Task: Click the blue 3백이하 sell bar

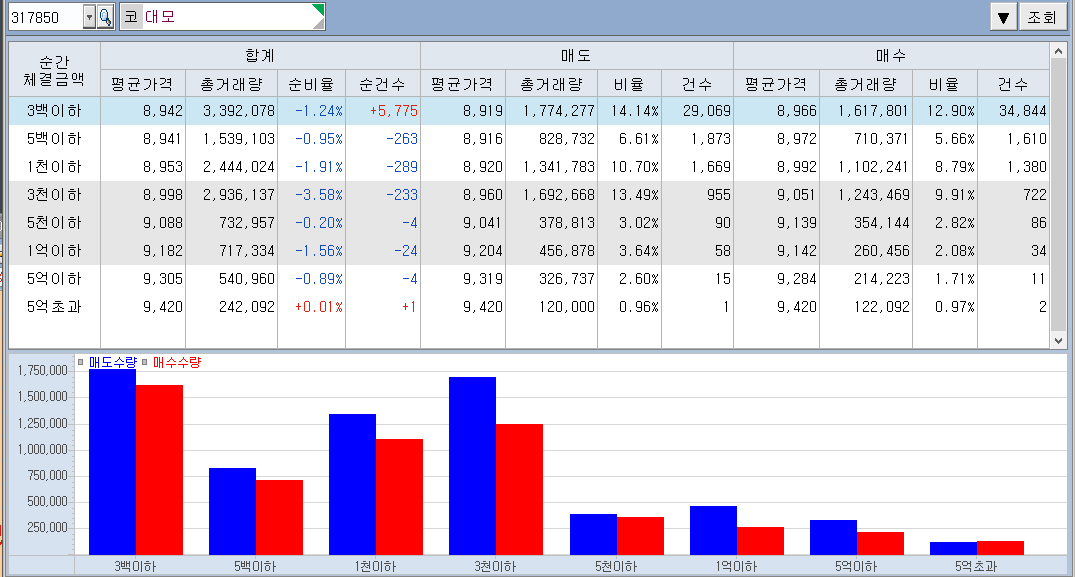Action: pos(112,462)
